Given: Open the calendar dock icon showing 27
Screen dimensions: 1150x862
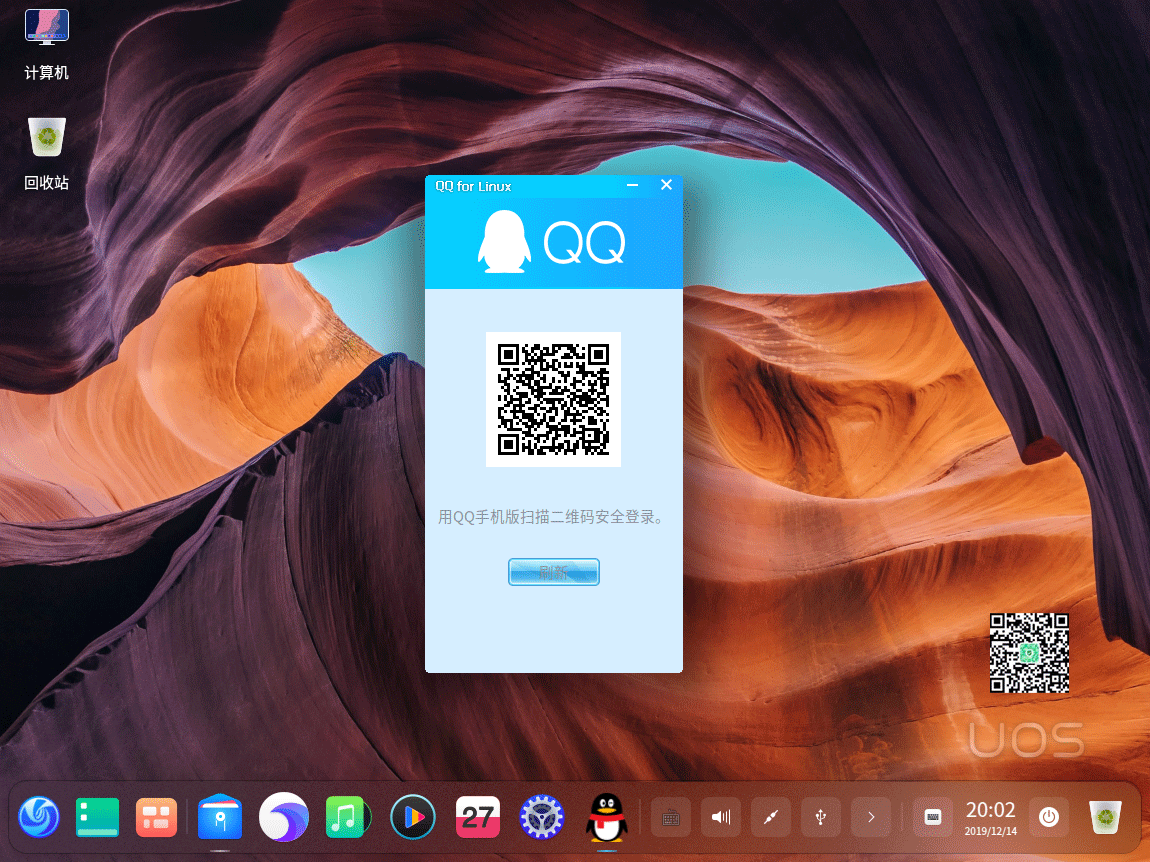Looking at the screenshot, I should pos(477,817).
